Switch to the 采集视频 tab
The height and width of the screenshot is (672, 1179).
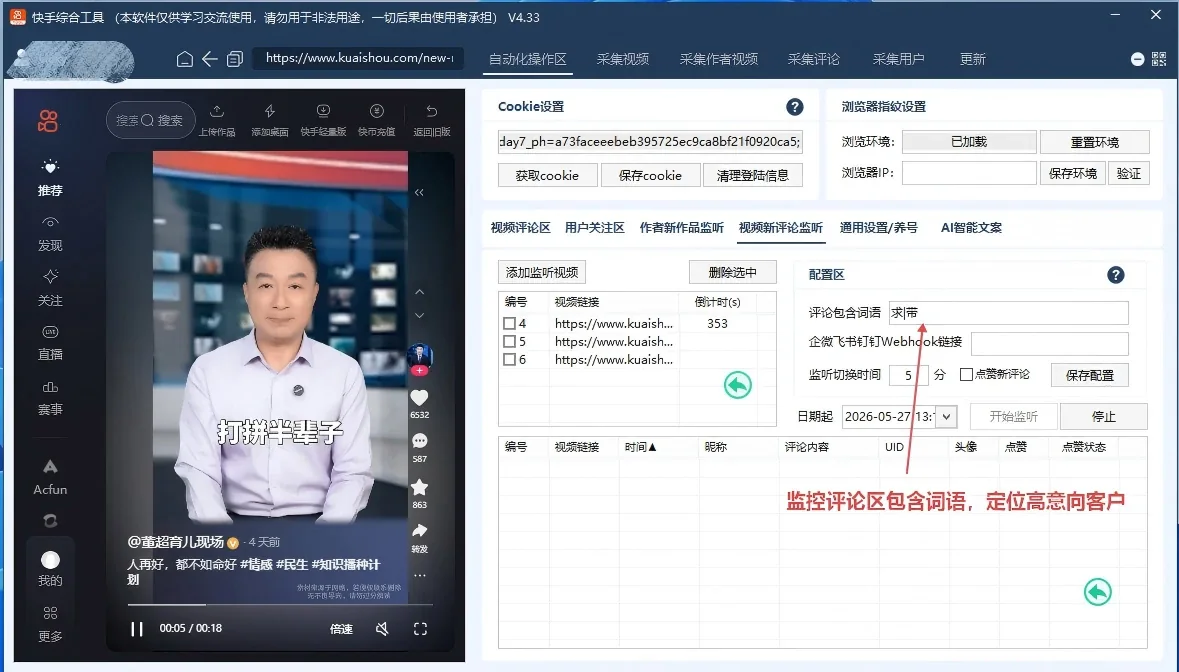(x=623, y=59)
